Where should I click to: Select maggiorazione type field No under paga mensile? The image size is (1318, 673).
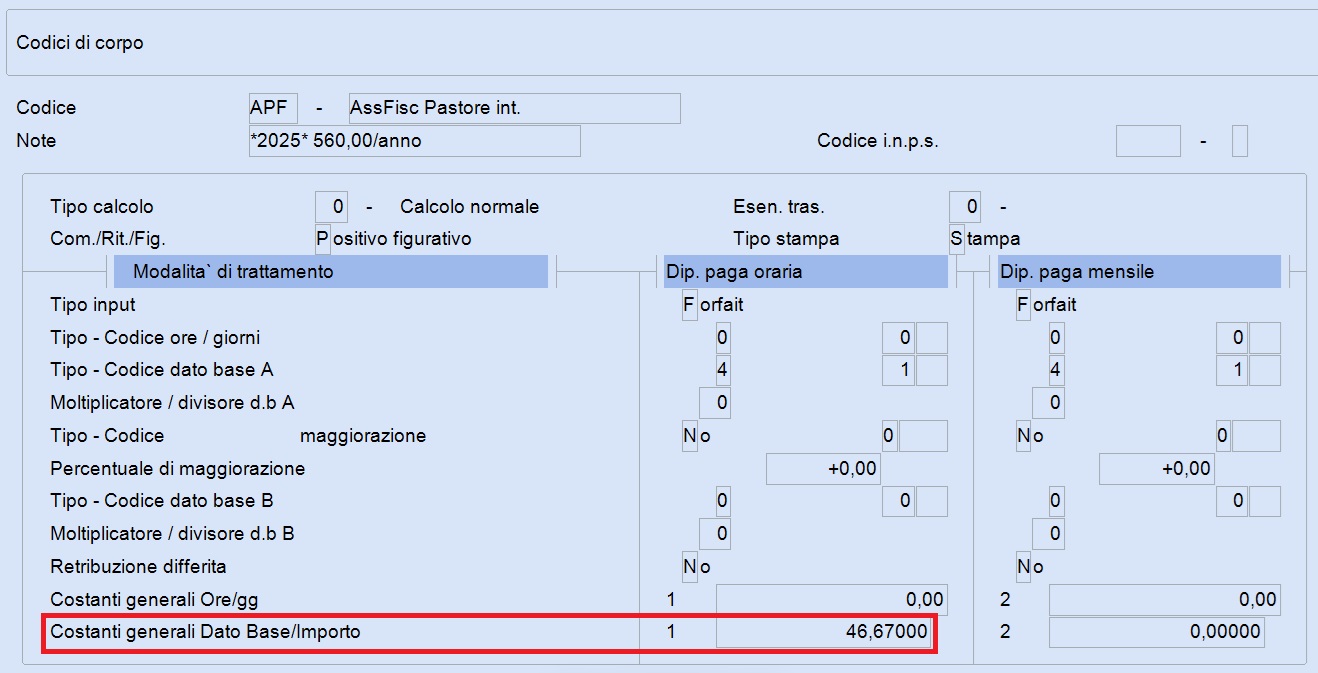[1022, 436]
